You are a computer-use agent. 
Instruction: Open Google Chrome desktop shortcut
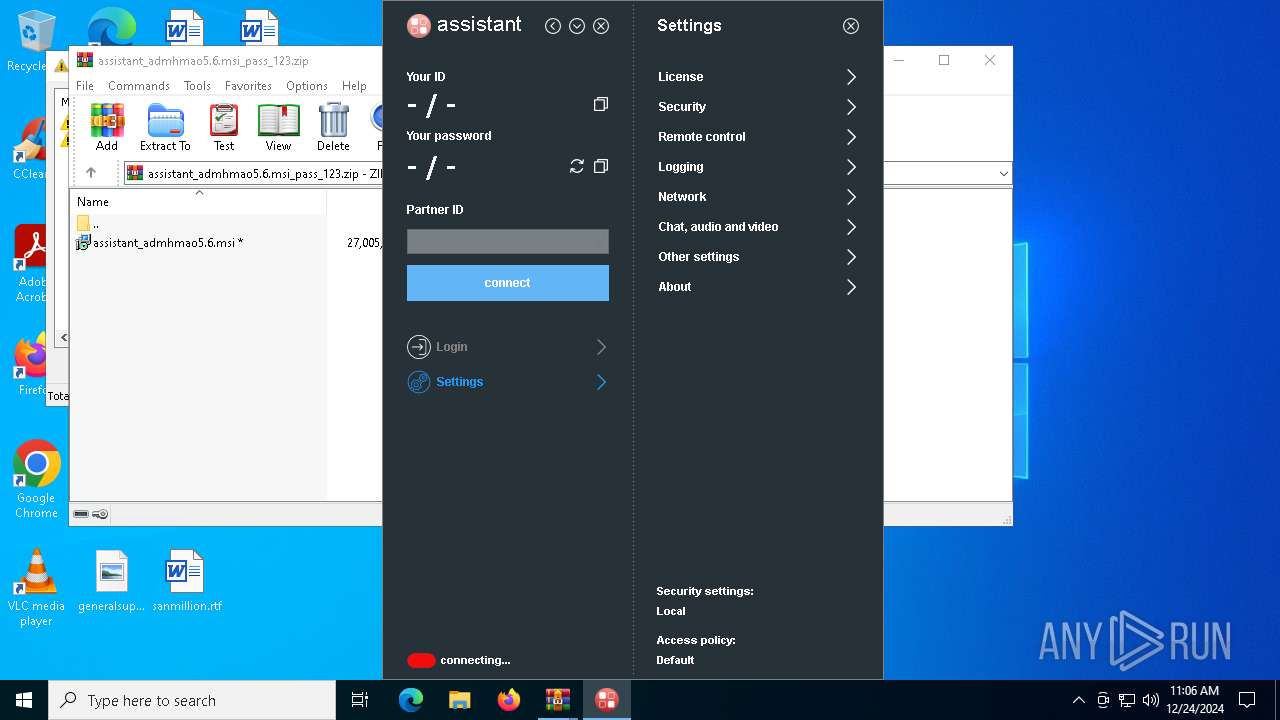[x=36, y=480]
